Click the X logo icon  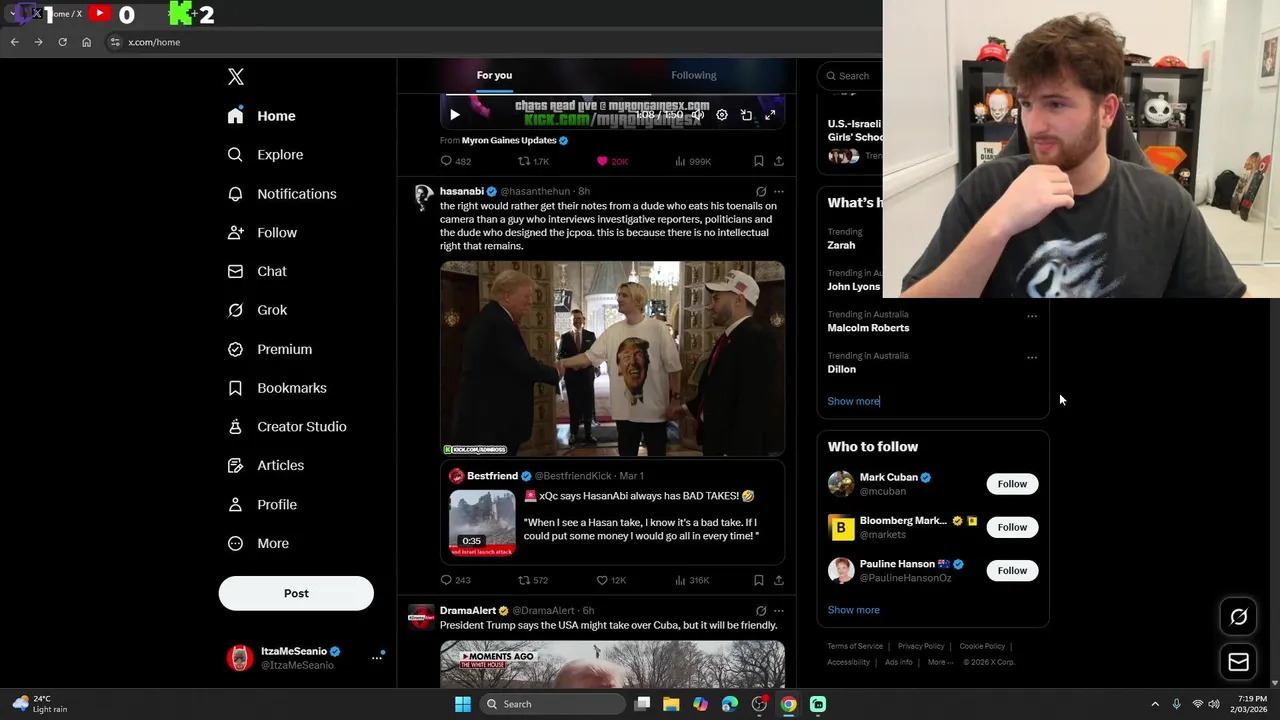click(x=236, y=77)
